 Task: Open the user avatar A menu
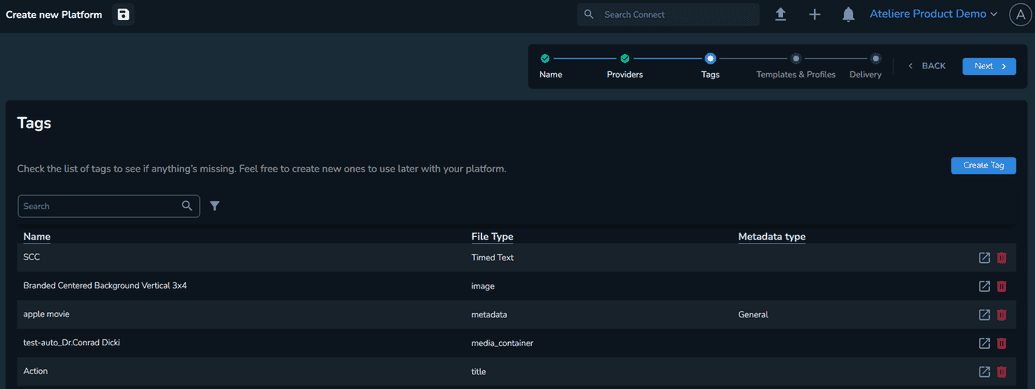pos(1020,15)
